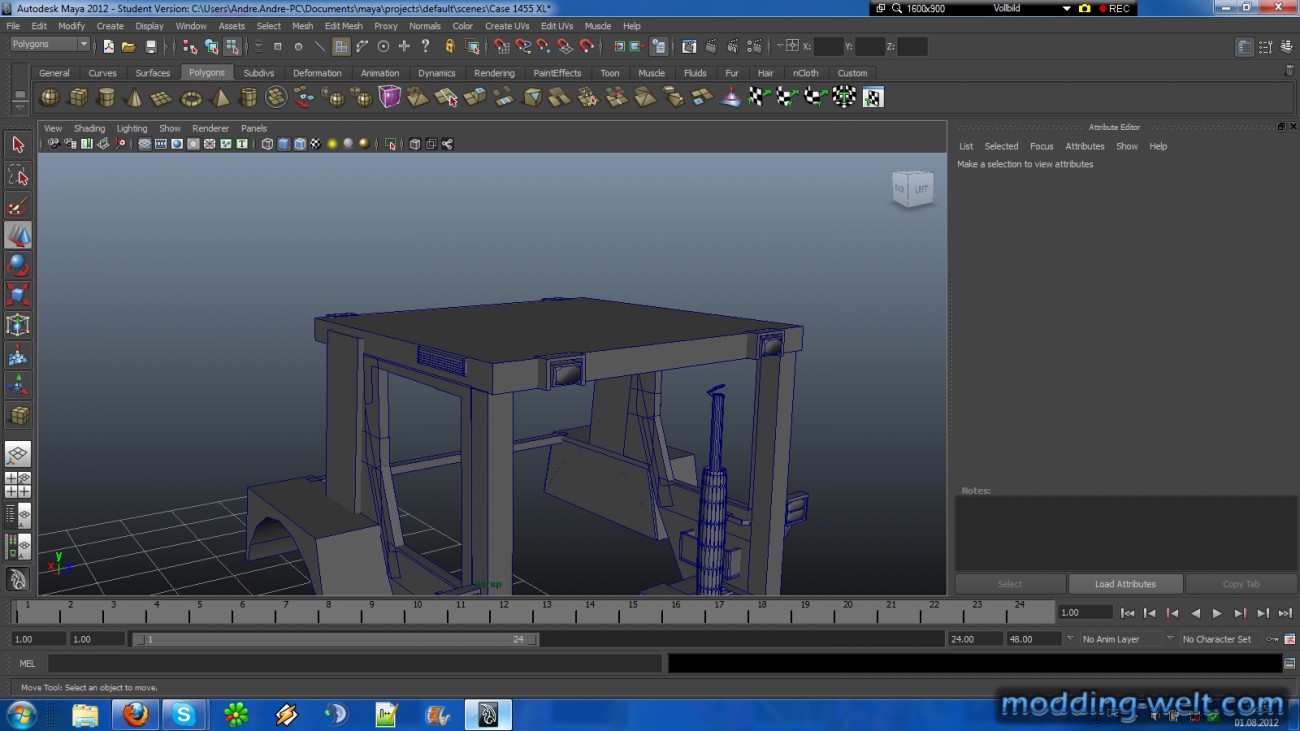Viewport: 1300px width, 731px height.
Task: Click the current frame field showing 1.00
Action: (x=1086, y=612)
